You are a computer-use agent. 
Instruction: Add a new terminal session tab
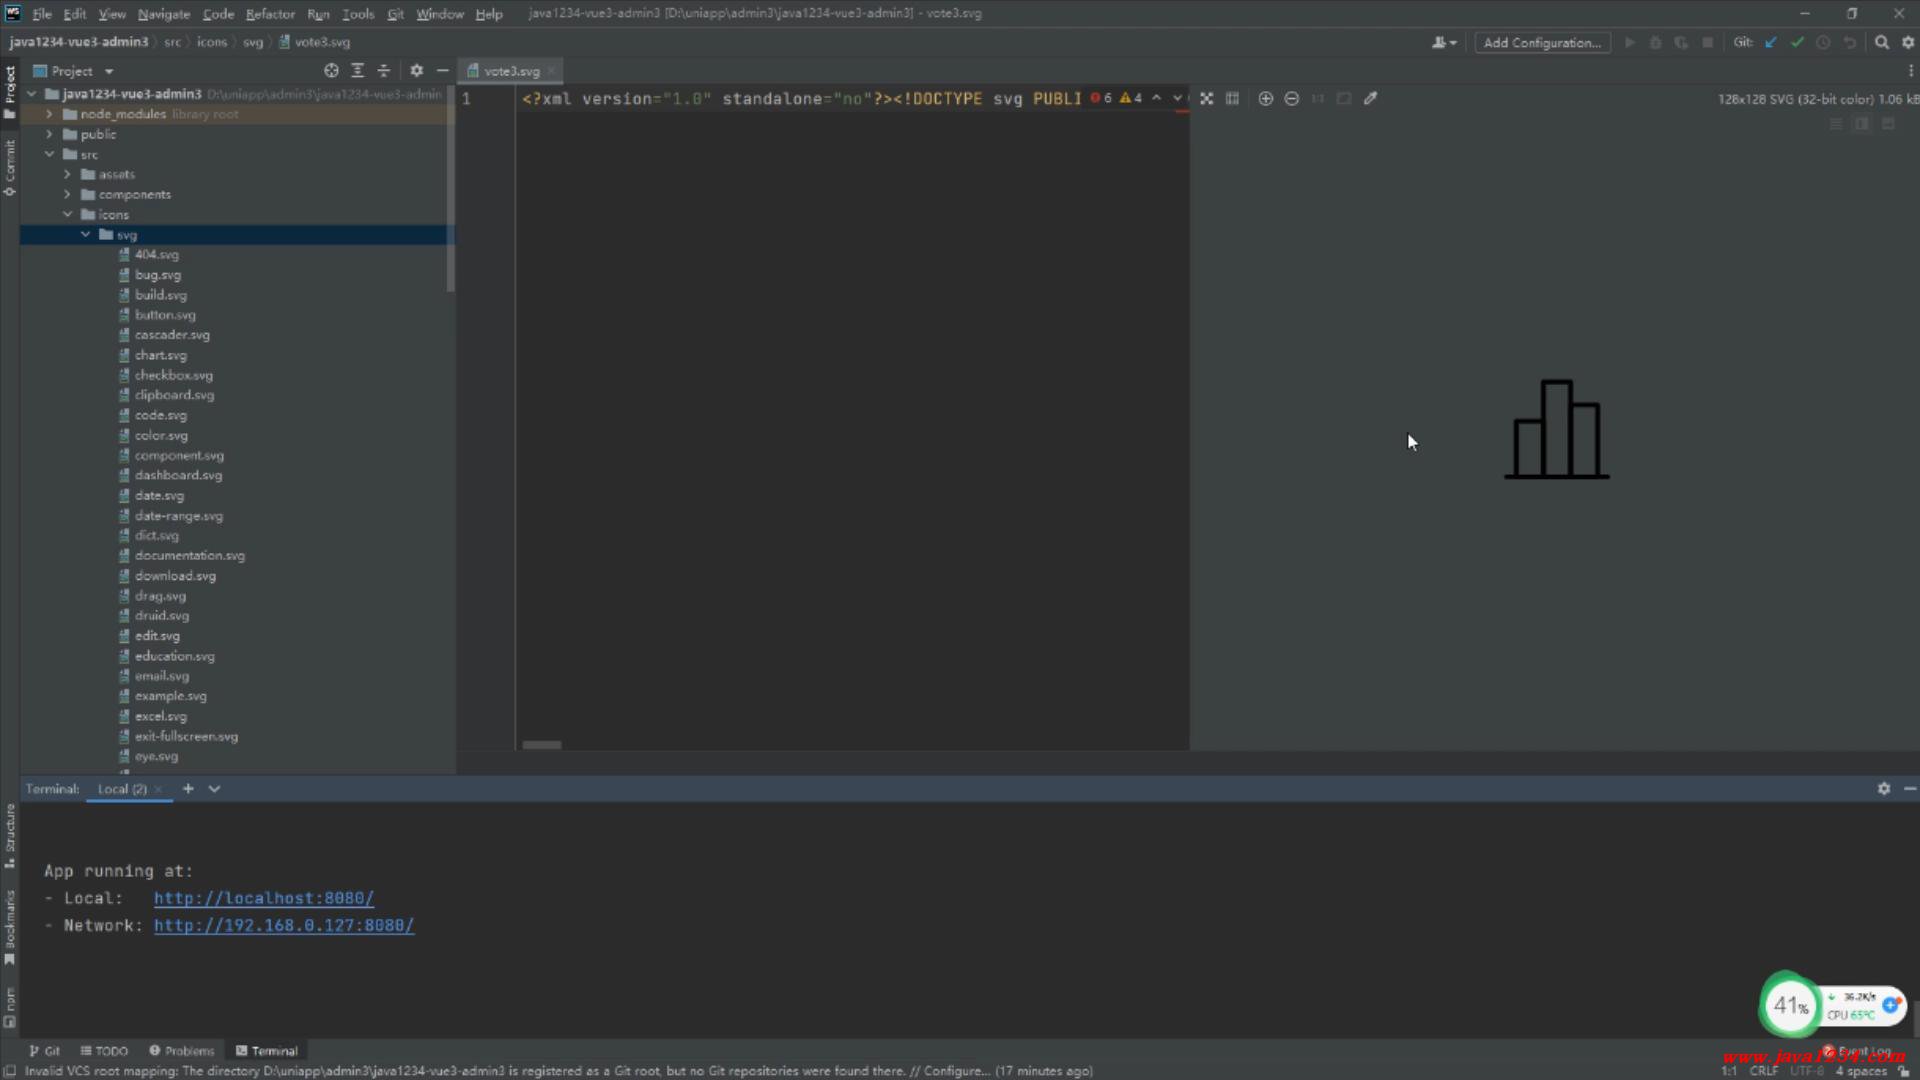188,789
